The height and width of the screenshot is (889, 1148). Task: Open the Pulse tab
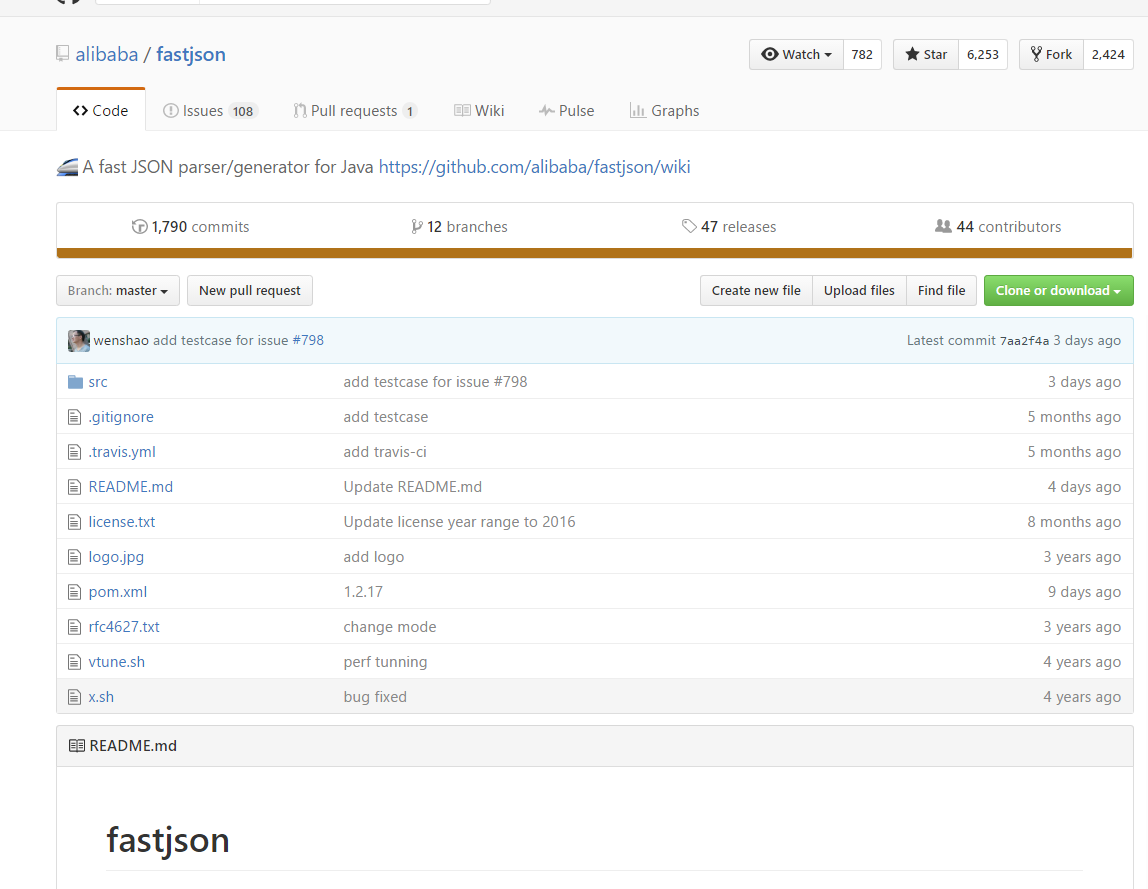tap(567, 111)
